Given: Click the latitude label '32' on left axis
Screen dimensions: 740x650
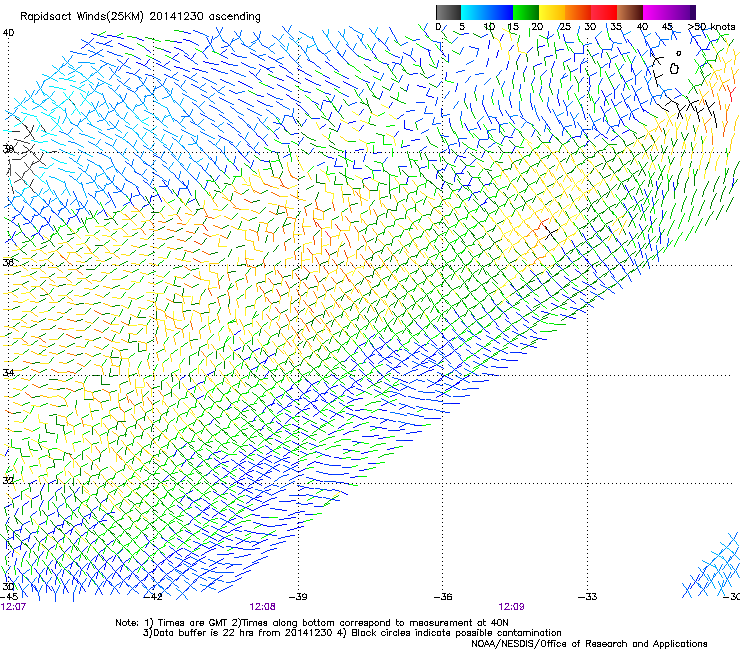Looking at the screenshot, I should point(8,481).
